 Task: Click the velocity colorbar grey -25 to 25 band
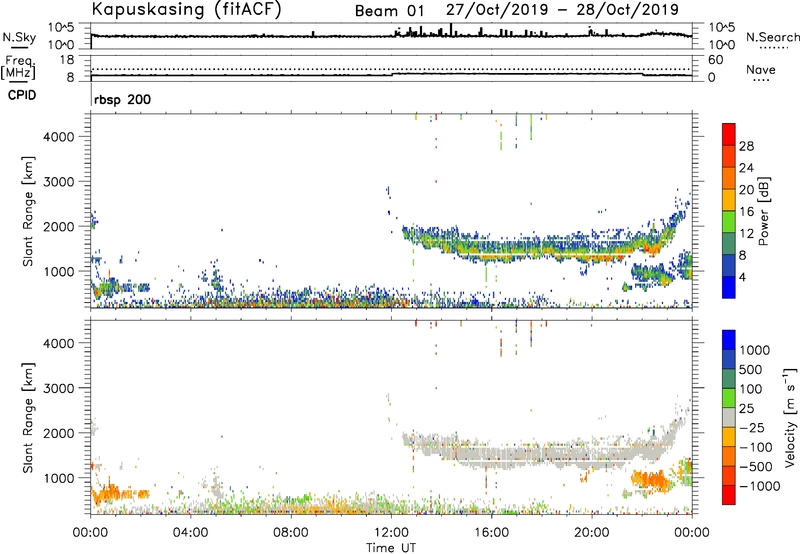729,418
